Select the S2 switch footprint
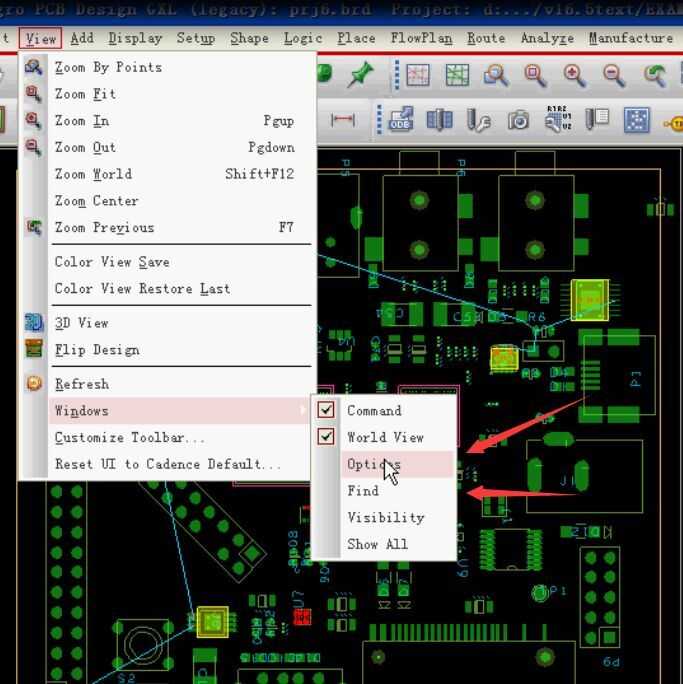Screen dimensions: 683x684 click(x=143, y=645)
